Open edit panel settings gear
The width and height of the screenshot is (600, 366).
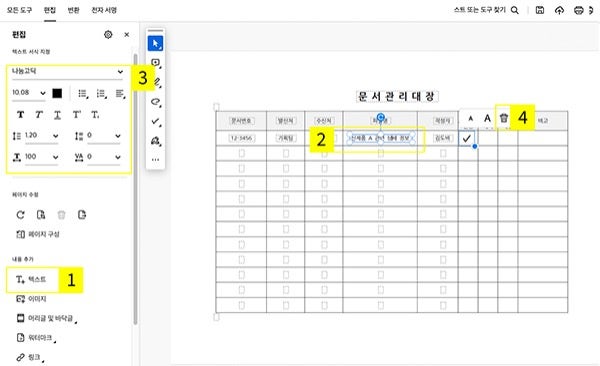pyautogui.click(x=108, y=34)
